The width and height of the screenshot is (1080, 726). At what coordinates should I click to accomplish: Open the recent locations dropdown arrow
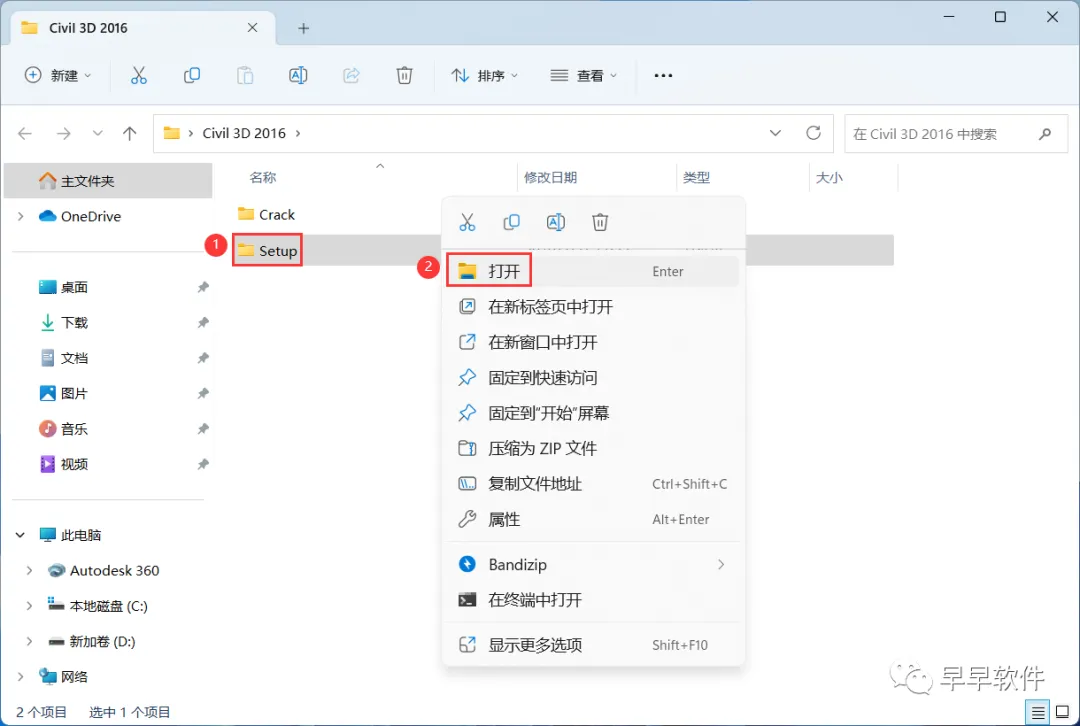[x=97, y=133]
